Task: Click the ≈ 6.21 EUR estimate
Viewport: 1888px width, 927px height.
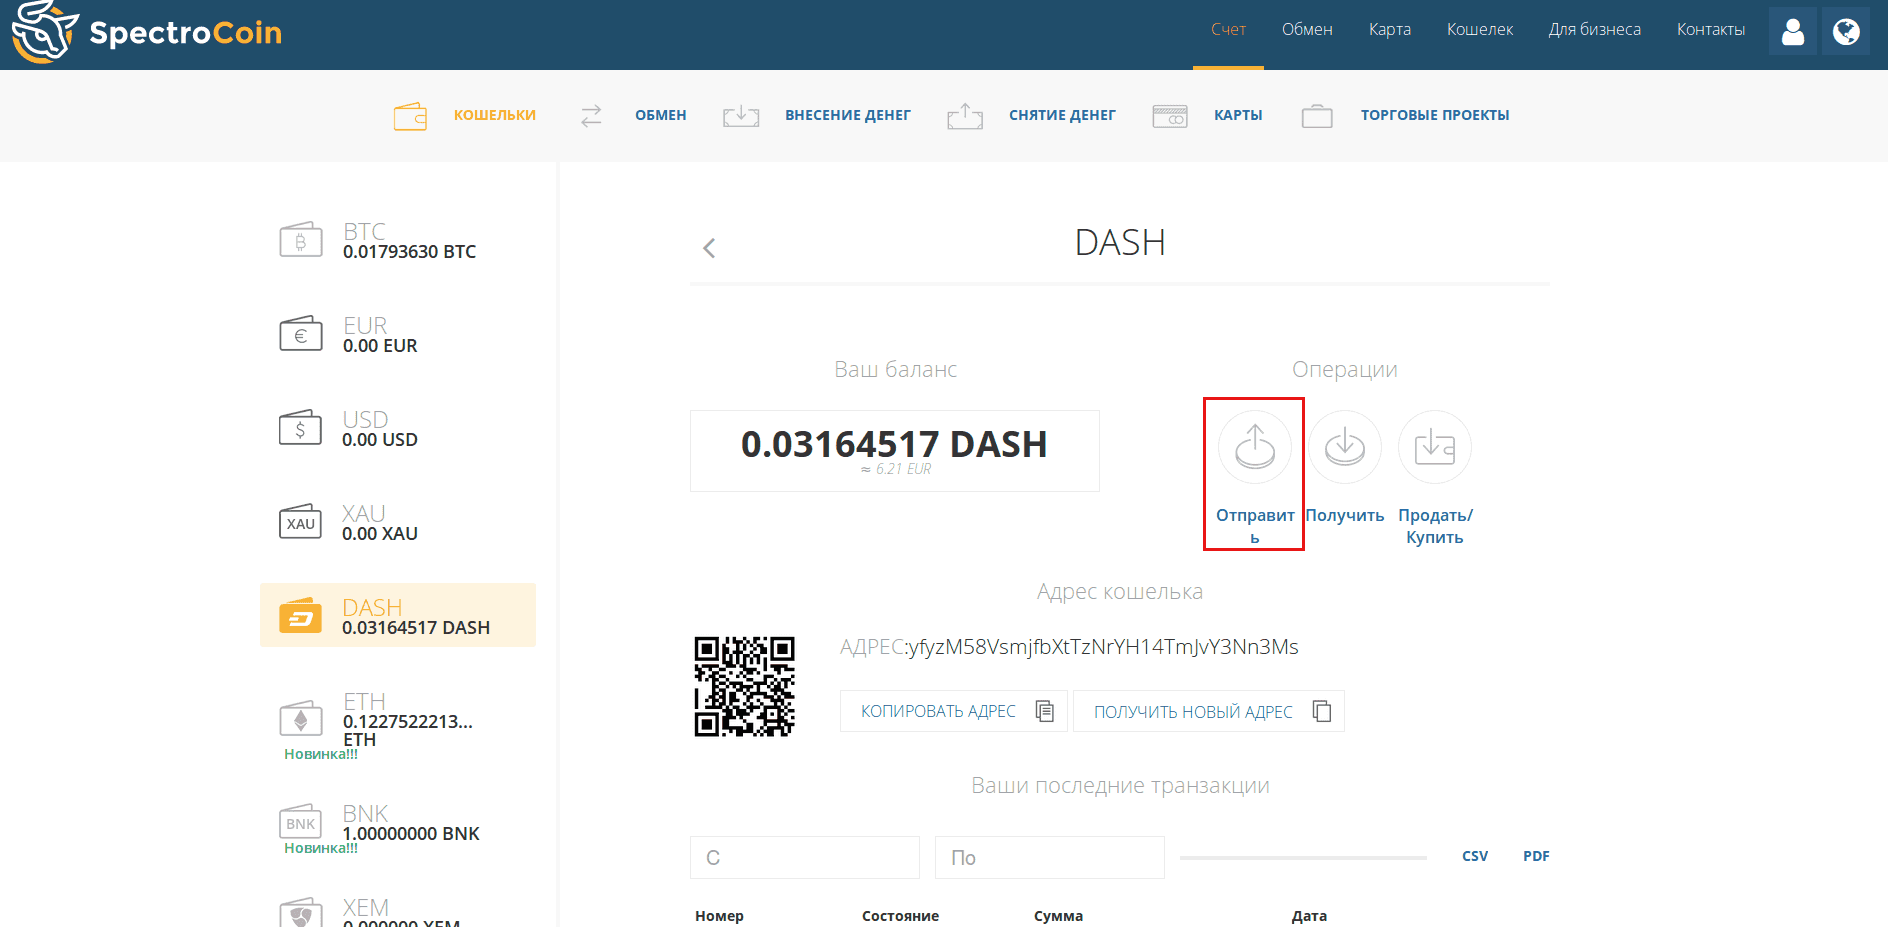Action: tap(896, 469)
